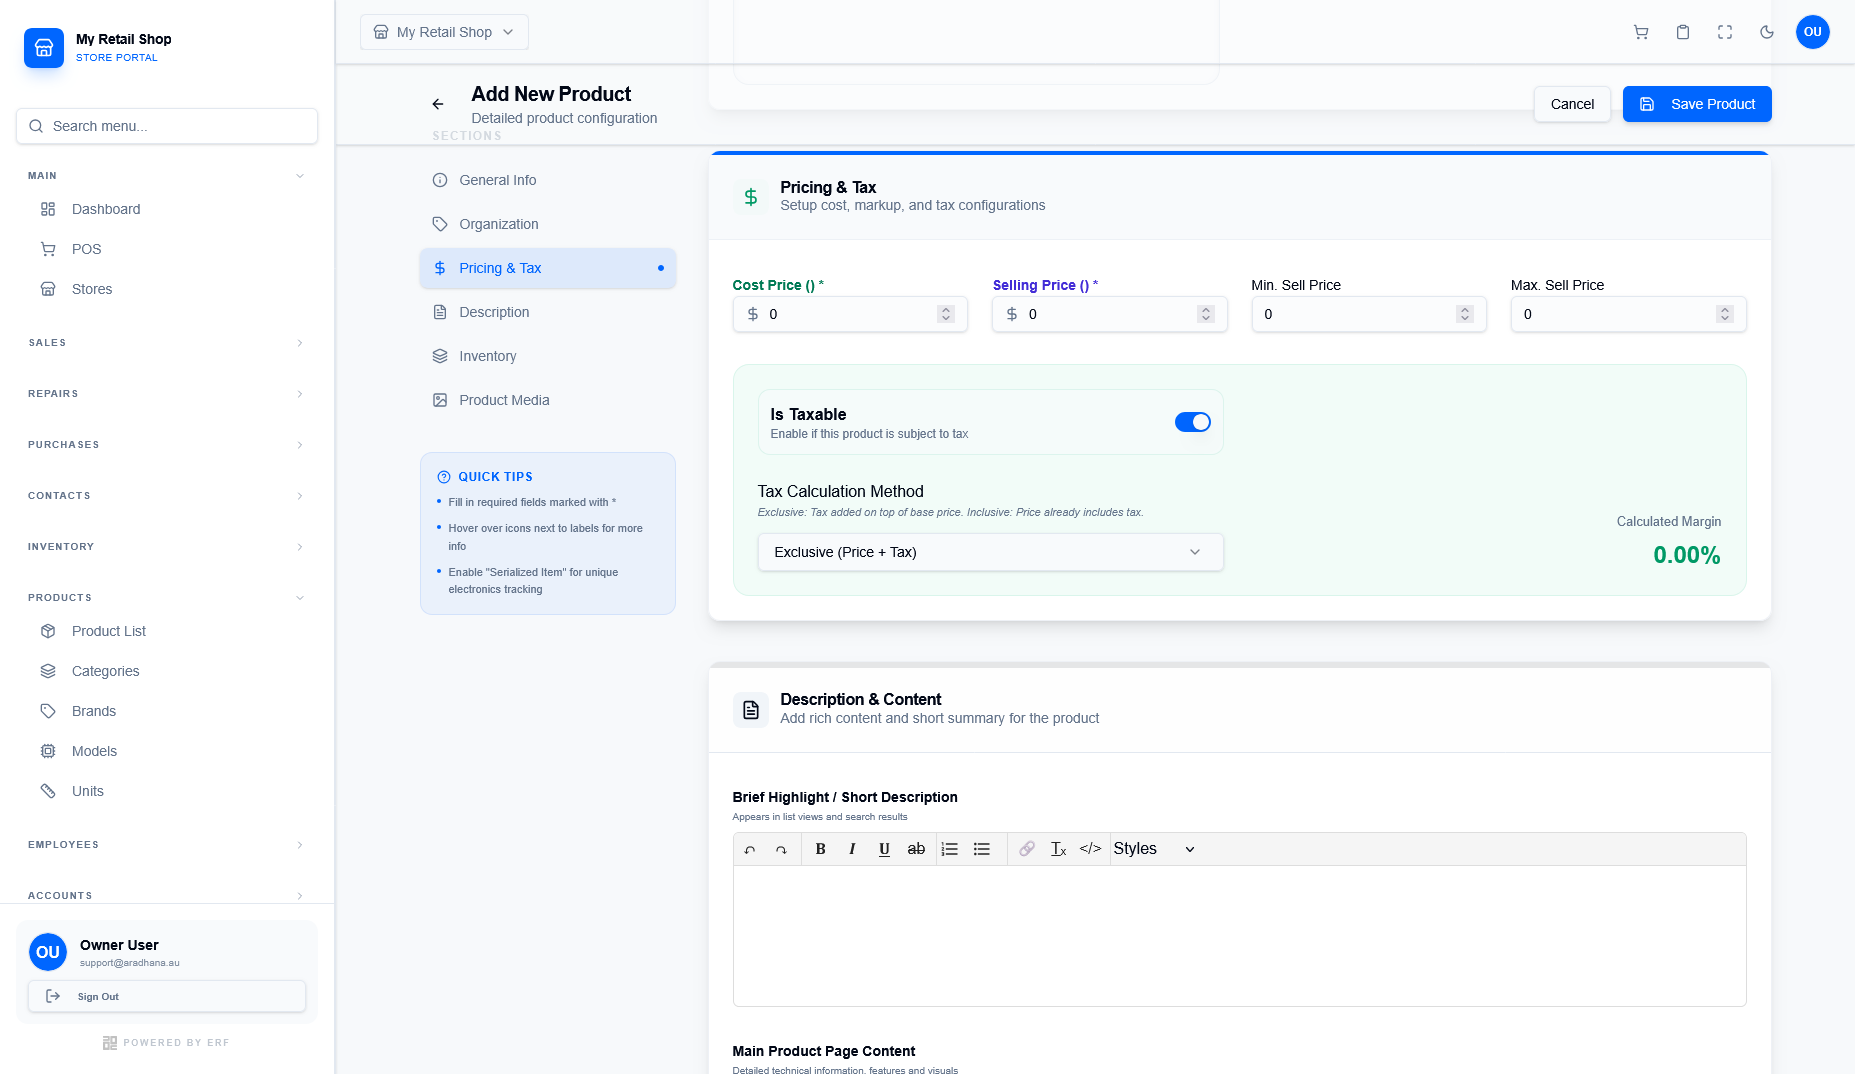This screenshot has height=1074, width=1855.
Task: Open Brands in sidebar
Action: (x=167, y=711)
